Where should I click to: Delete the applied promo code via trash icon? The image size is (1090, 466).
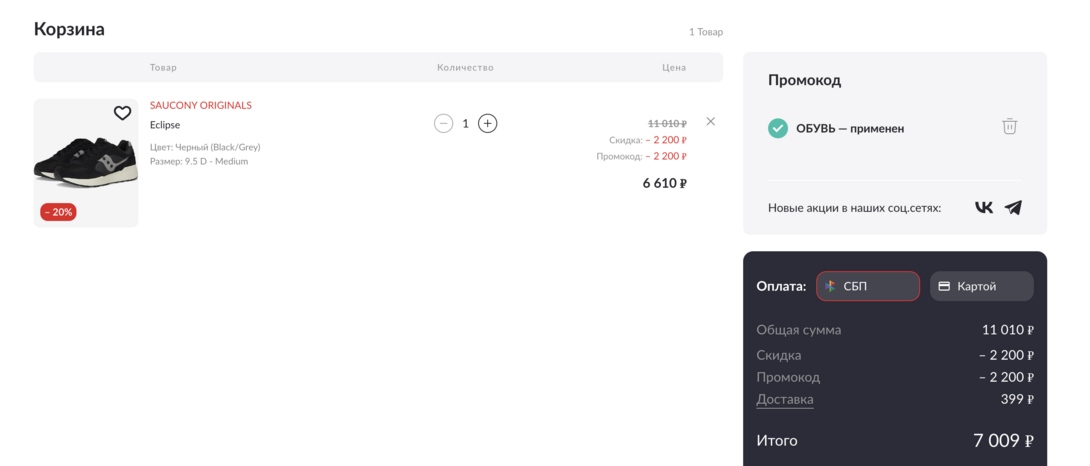point(1010,126)
